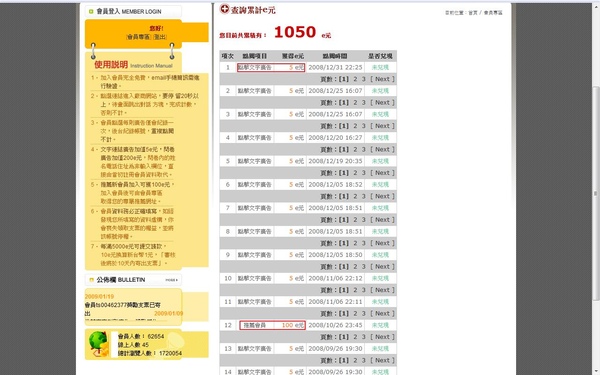Open the 會員專區 link in the login box
The image size is (600, 375).
click(139, 37)
